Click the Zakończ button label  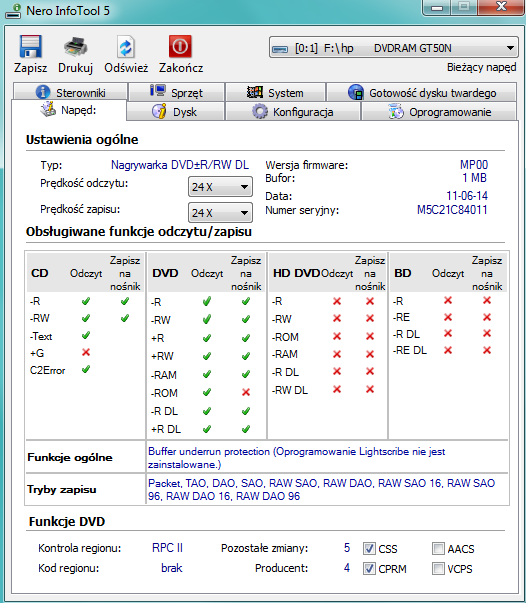181,68
